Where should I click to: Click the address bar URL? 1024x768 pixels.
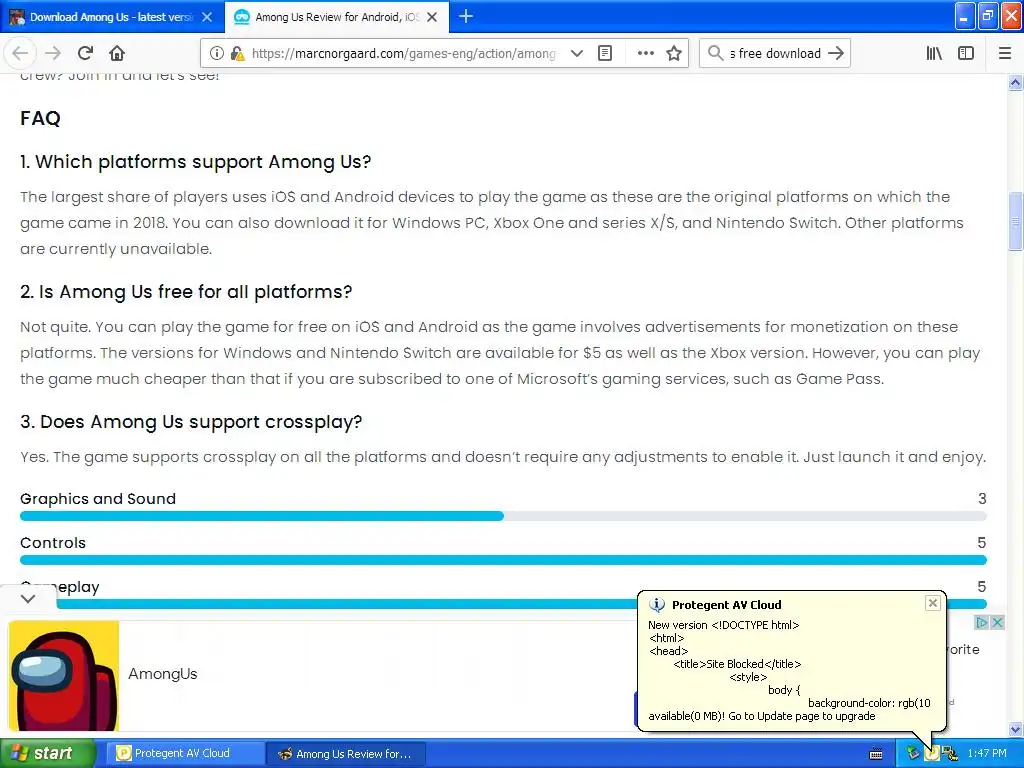pyautogui.click(x=404, y=54)
